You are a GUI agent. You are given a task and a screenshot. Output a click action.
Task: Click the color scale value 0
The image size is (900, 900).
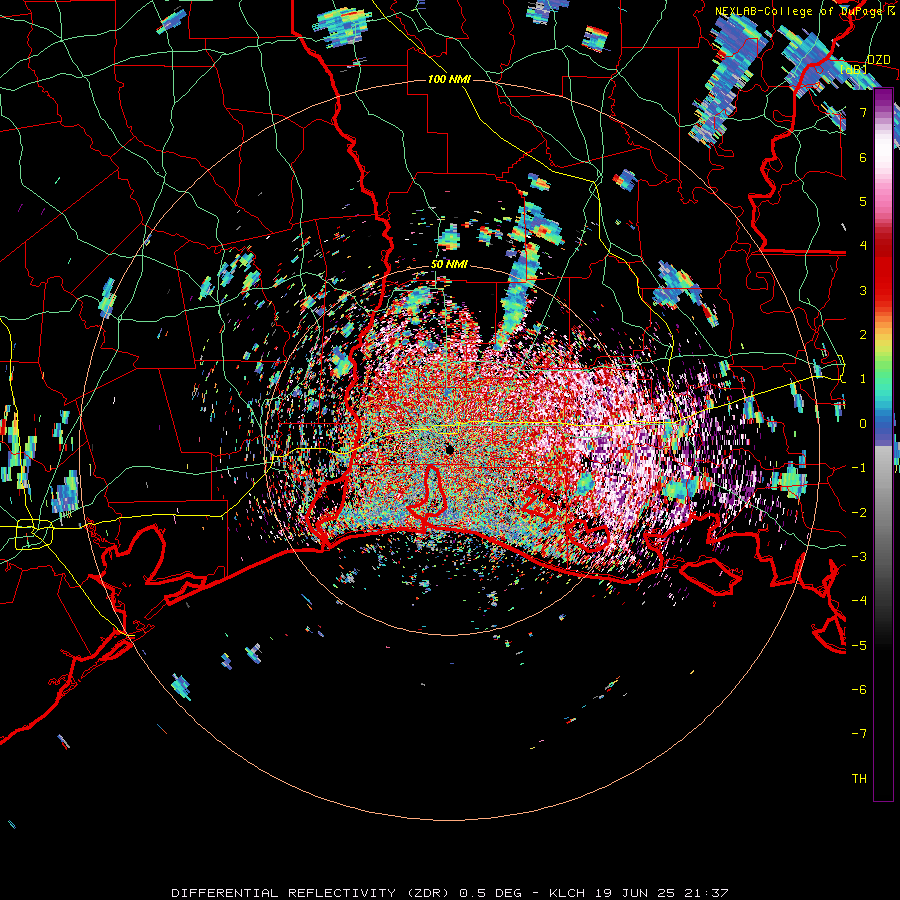pyautogui.click(x=863, y=424)
